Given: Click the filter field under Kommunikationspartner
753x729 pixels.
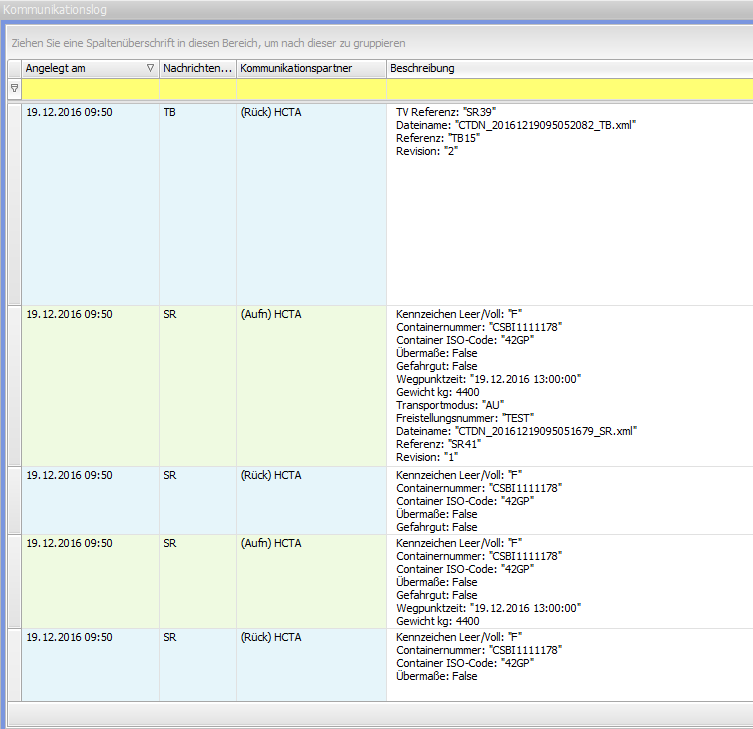Looking at the screenshot, I should (x=311, y=89).
